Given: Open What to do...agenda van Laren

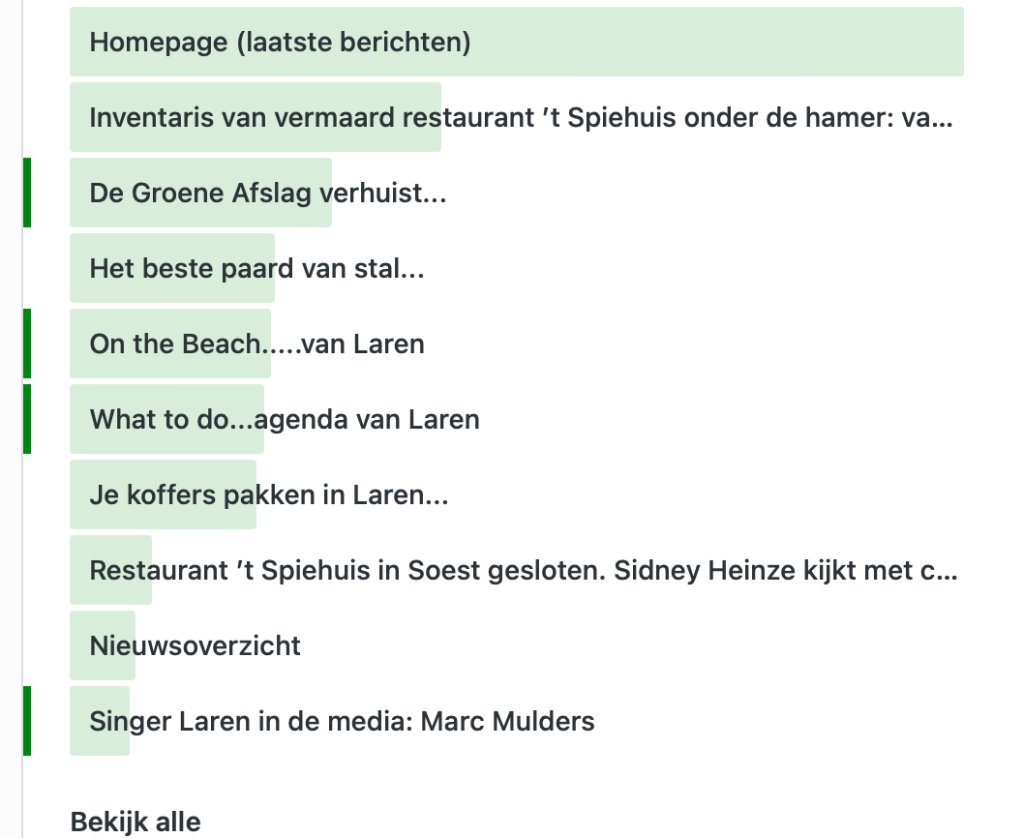Looking at the screenshot, I should [284, 420].
